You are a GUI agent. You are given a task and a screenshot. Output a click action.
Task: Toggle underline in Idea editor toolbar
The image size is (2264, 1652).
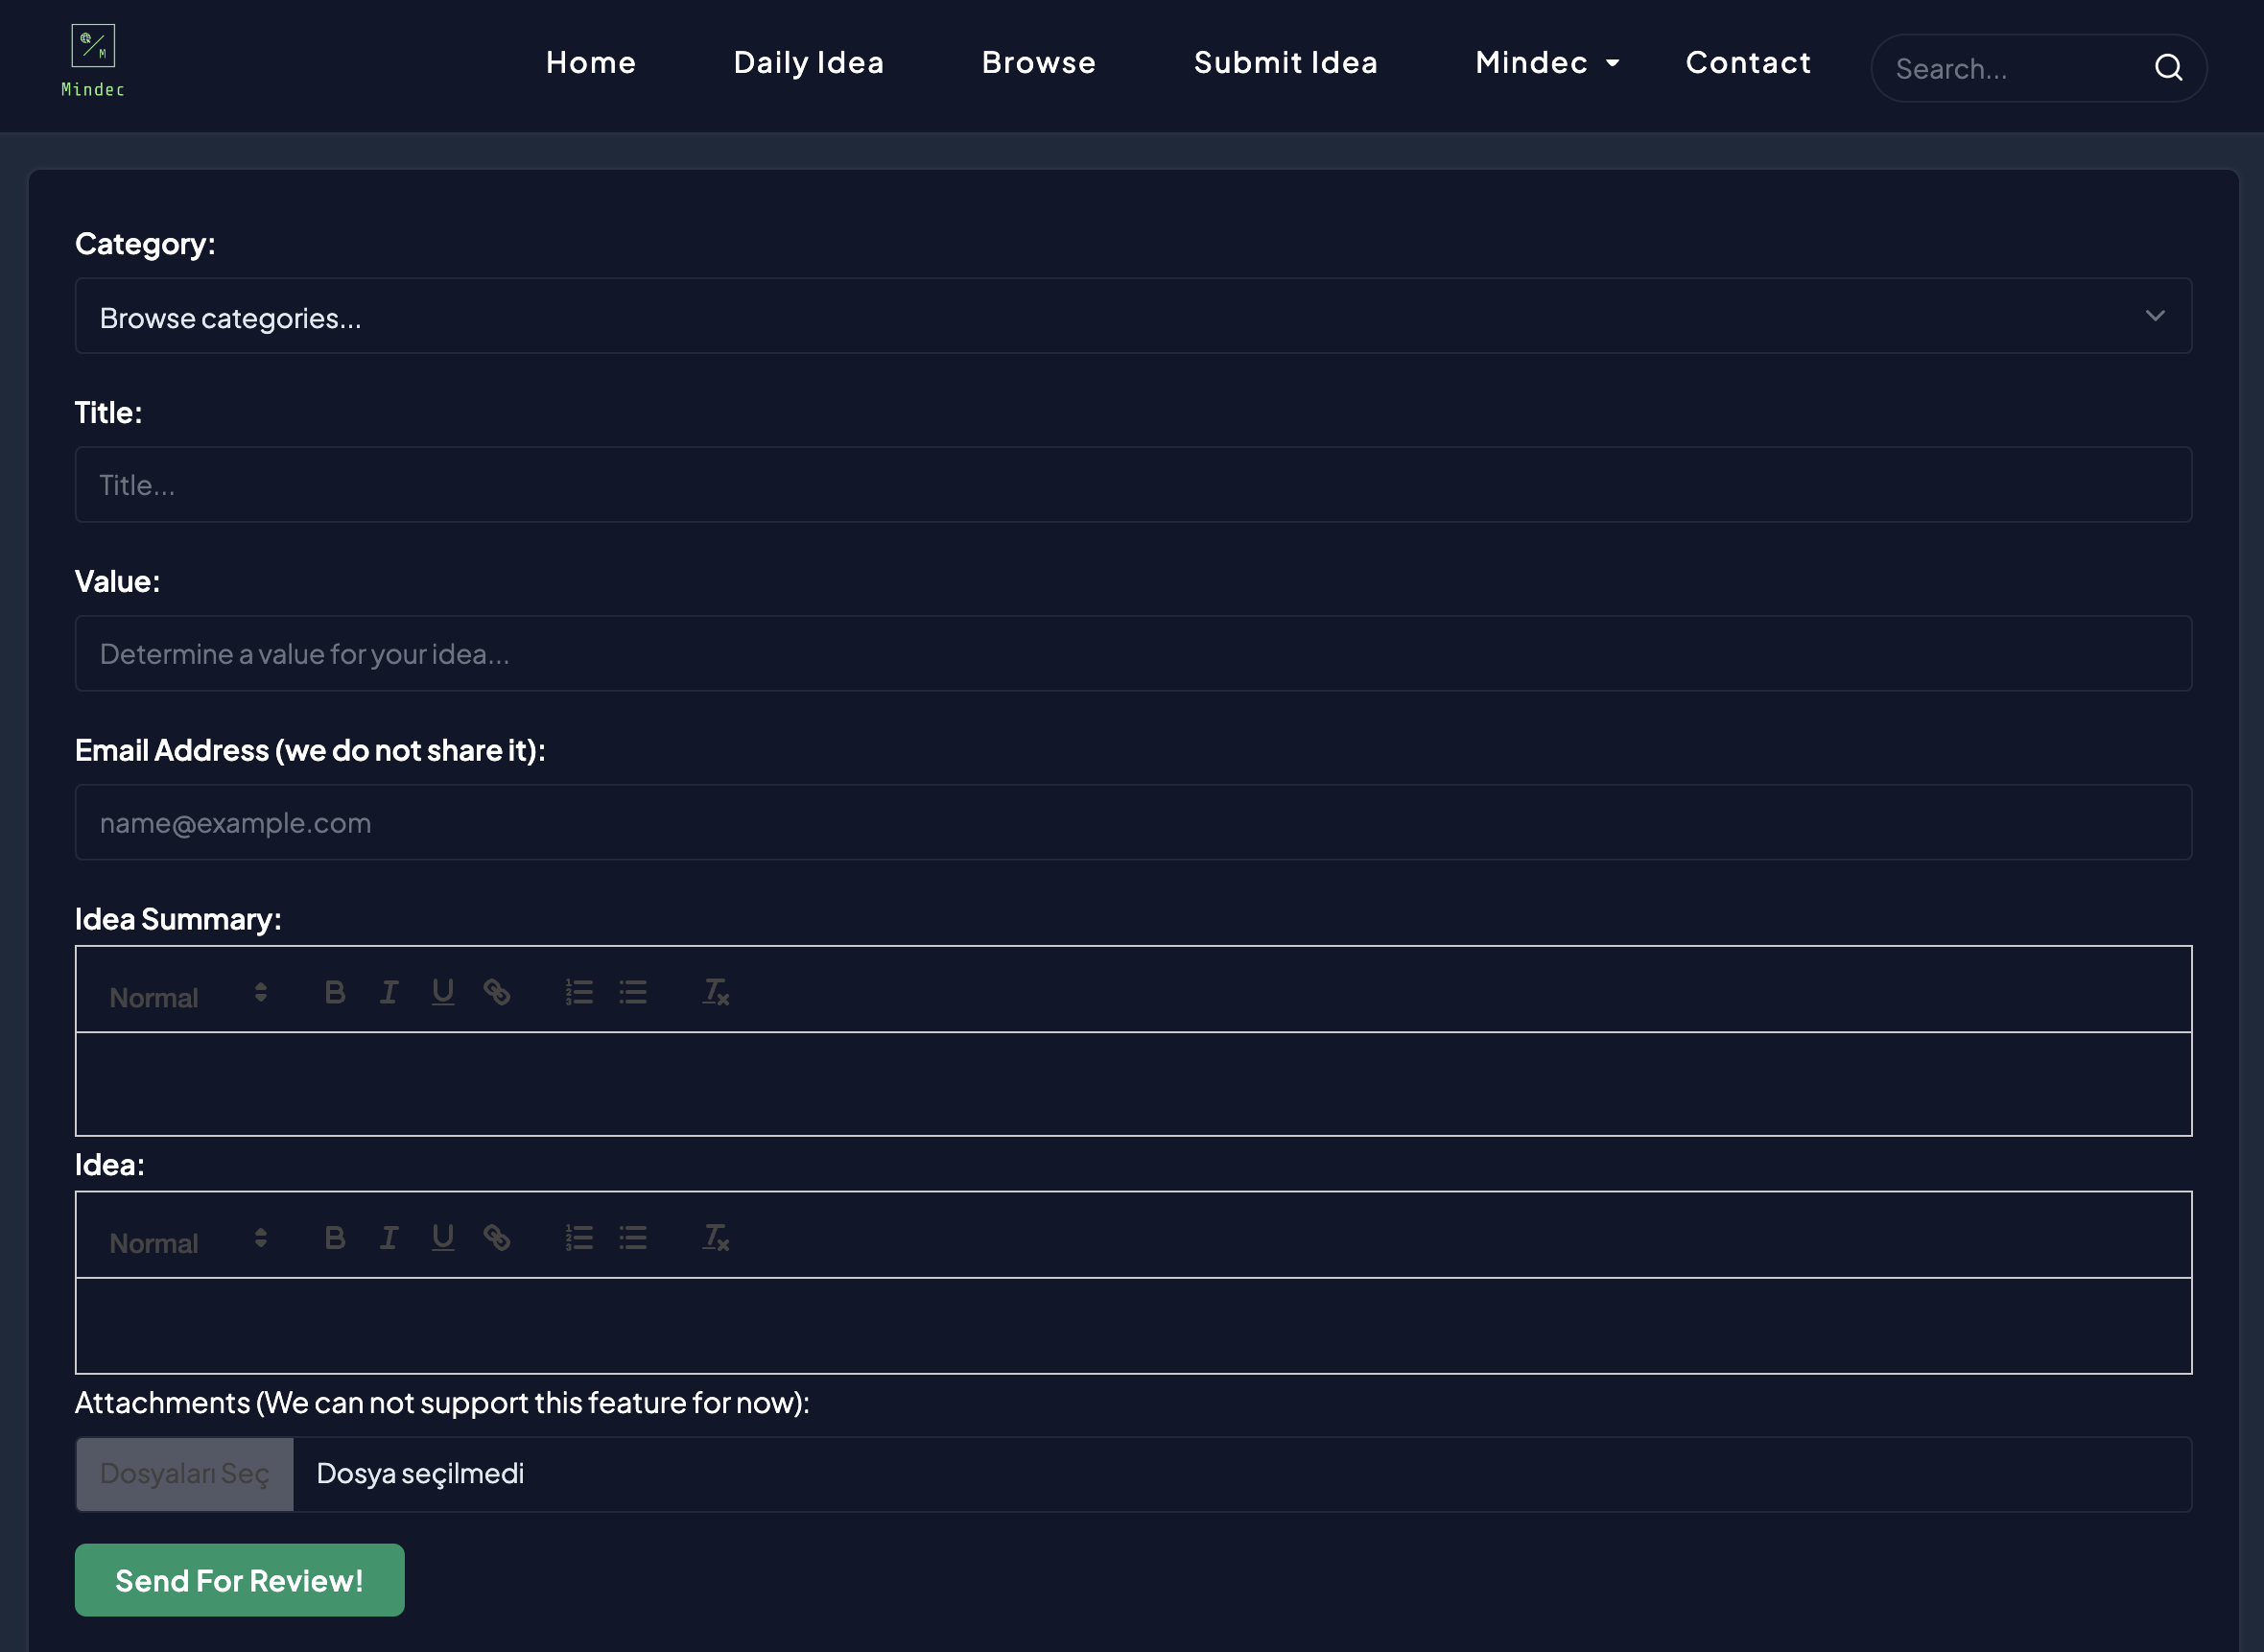pyautogui.click(x=443, y=1238)
